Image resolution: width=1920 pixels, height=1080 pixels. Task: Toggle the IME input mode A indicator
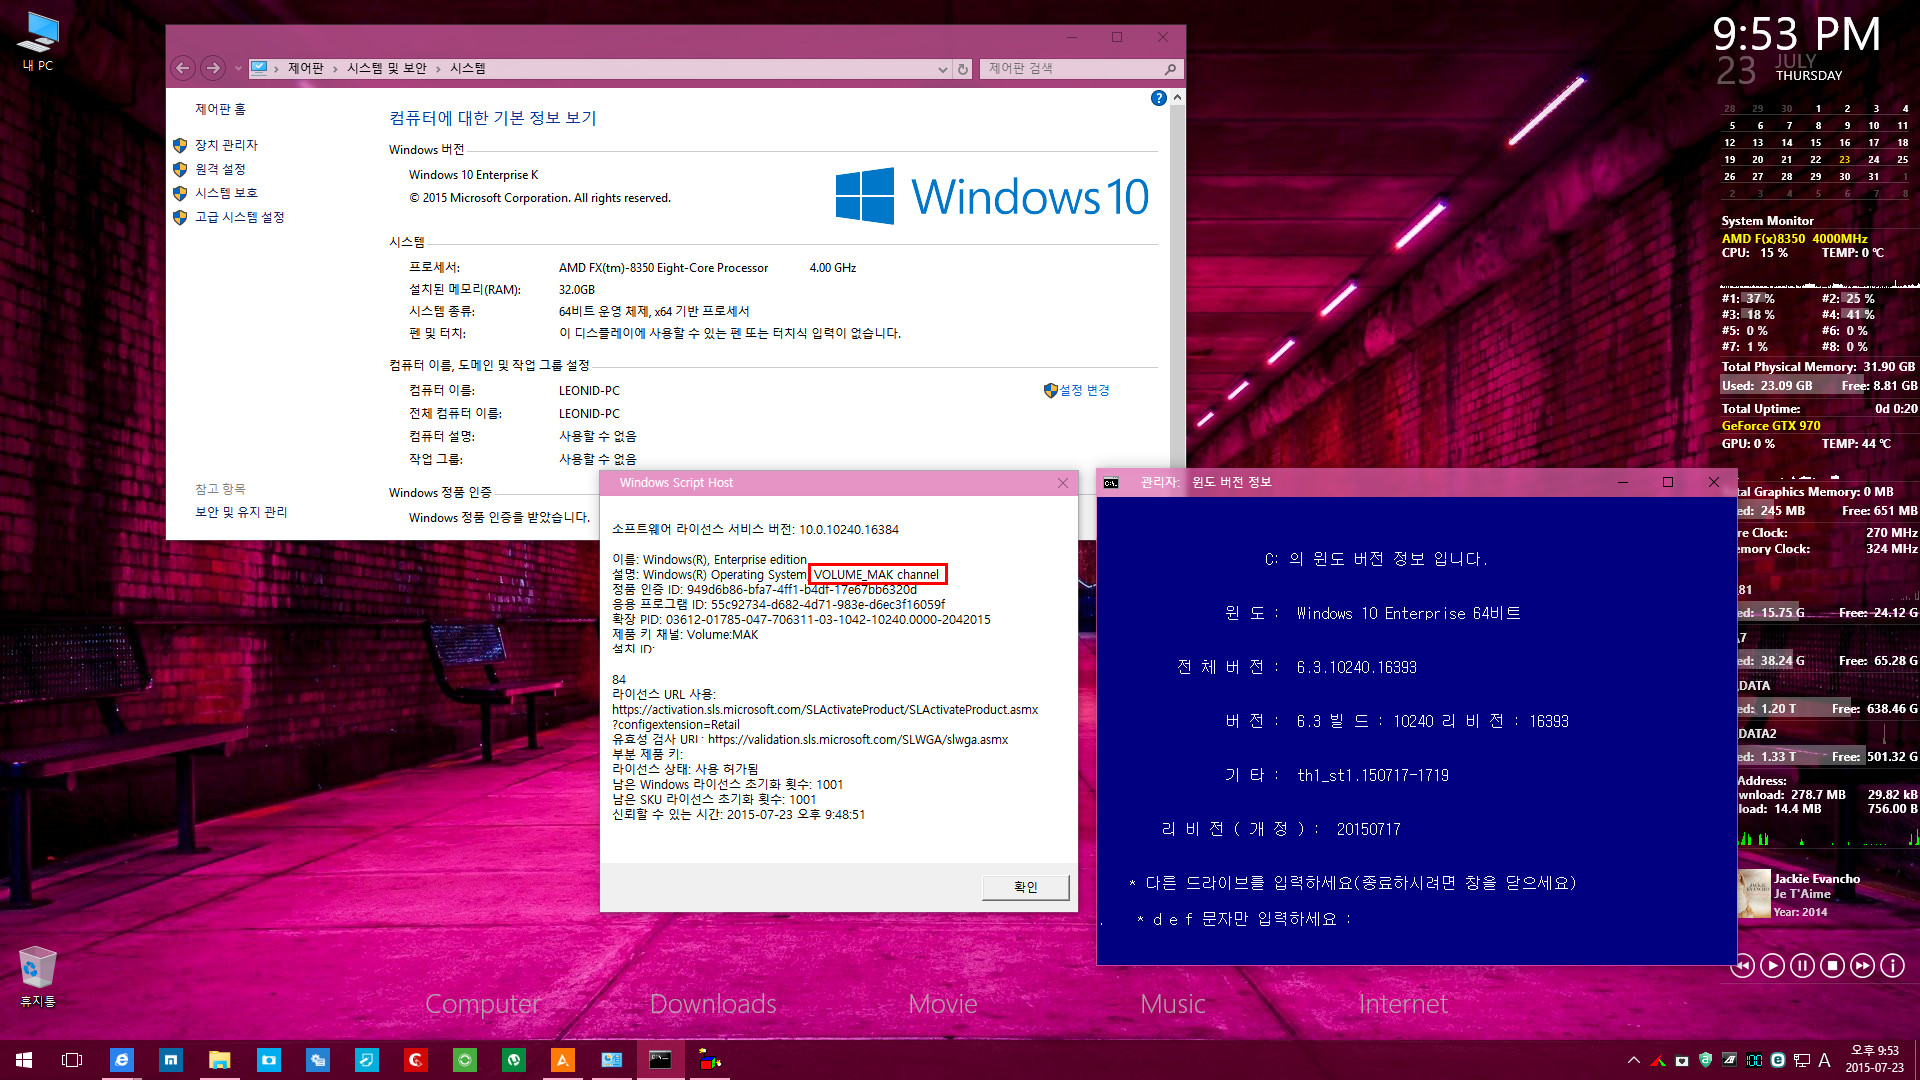pos(1824,1060)
